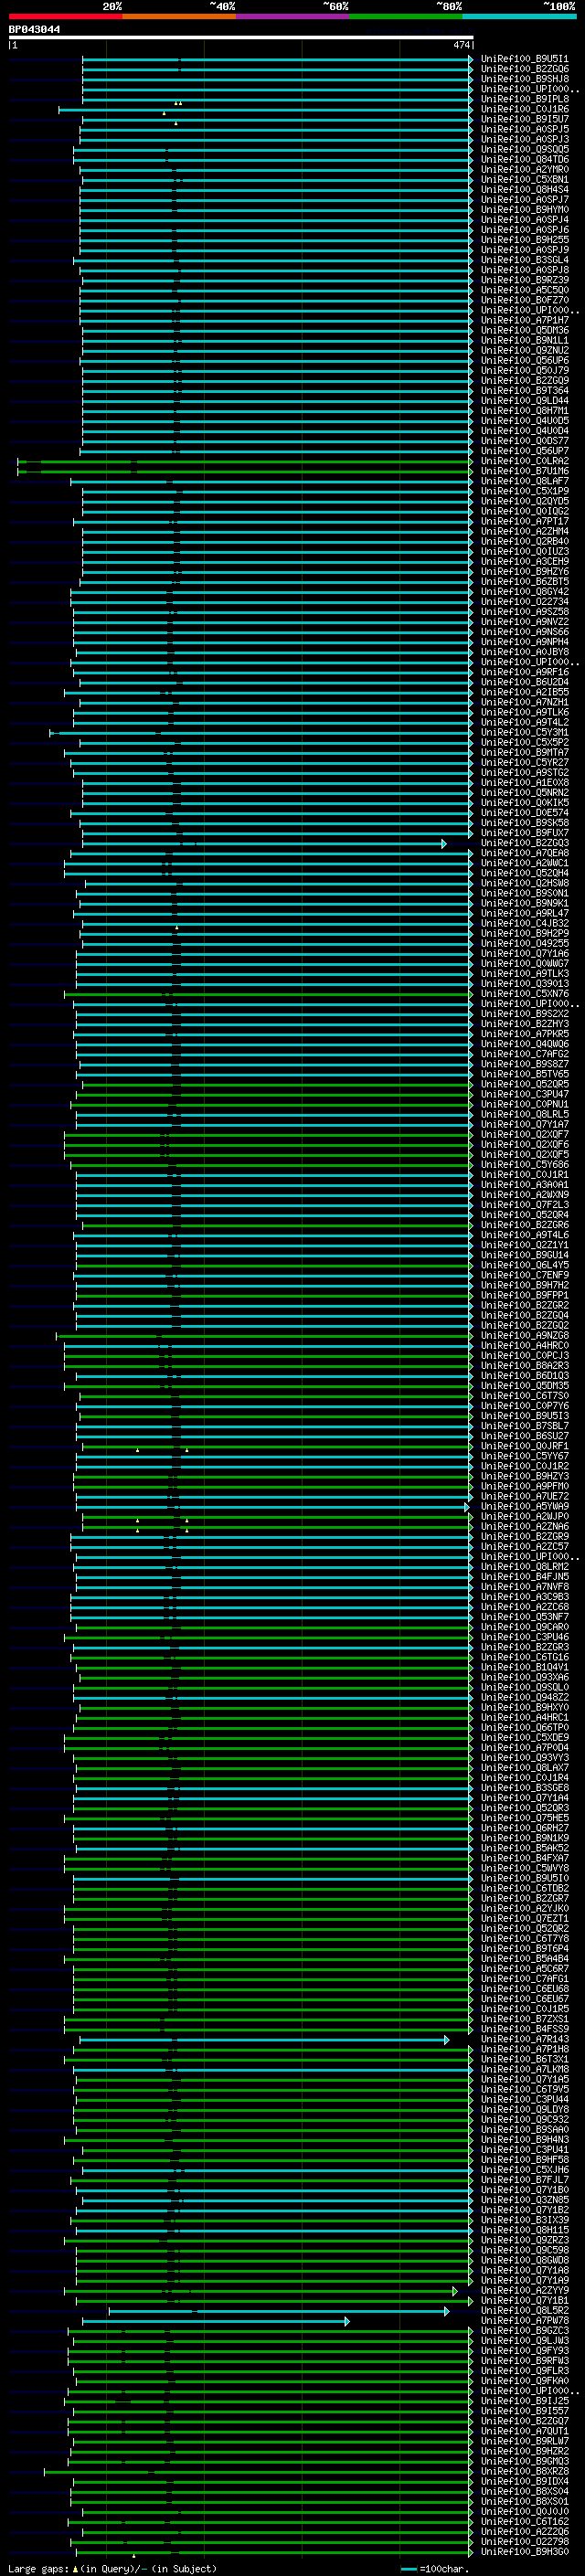
Task: Click UniRef100_B0FZ70 label
Action: coord(524,300)
